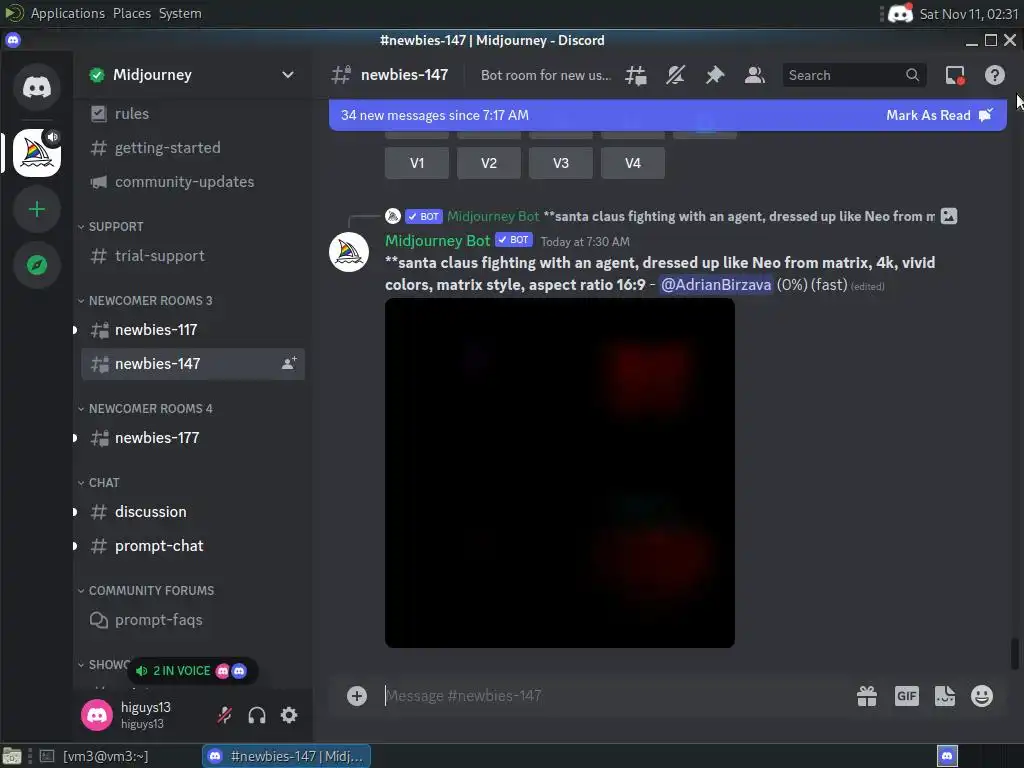Viewport: 1024px width, 768px height.
Task: Open User Settings gear icon
Action: click(289, 716)
